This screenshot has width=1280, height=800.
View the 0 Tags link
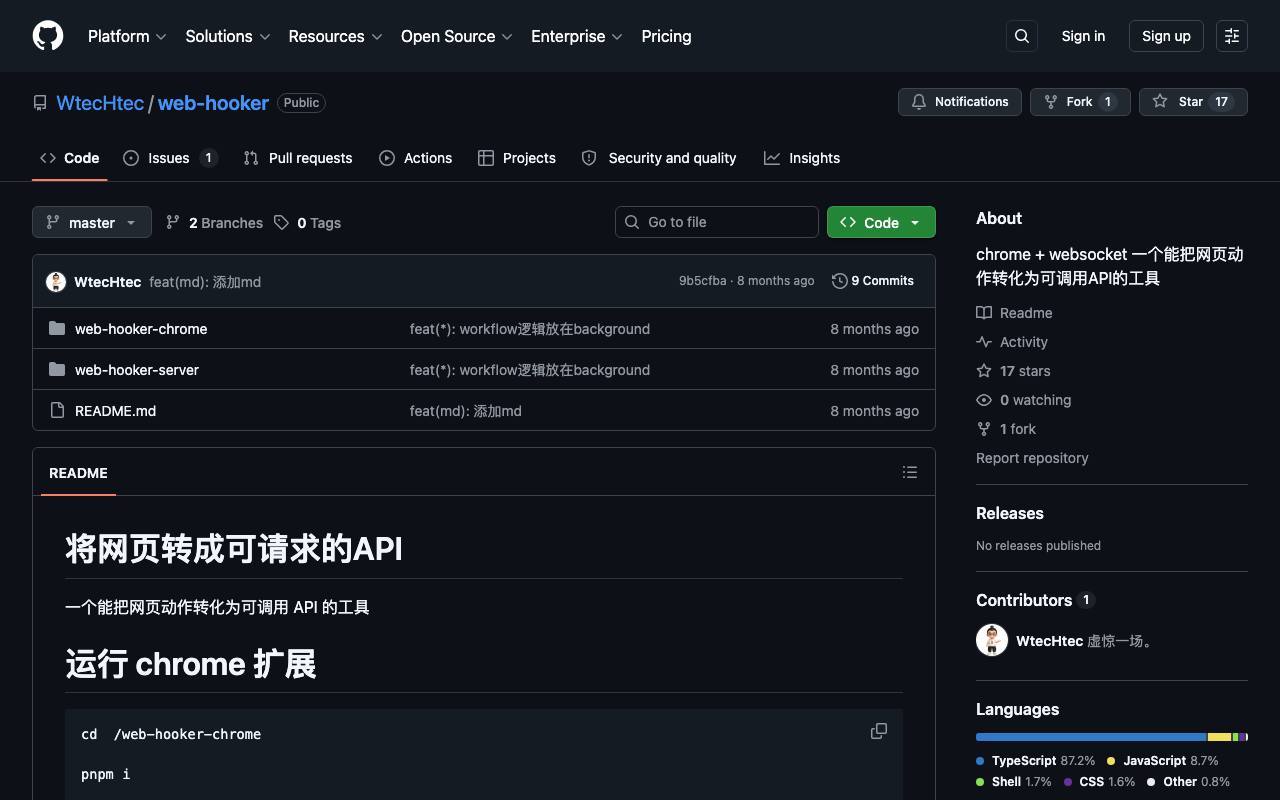click(x=308, y=223)
